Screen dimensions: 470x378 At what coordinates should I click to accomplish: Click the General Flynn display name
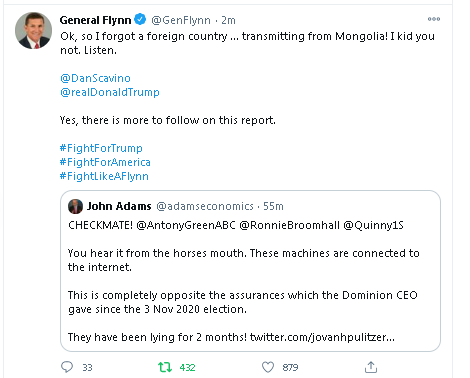pyautogui.click(x=95, y=20)
